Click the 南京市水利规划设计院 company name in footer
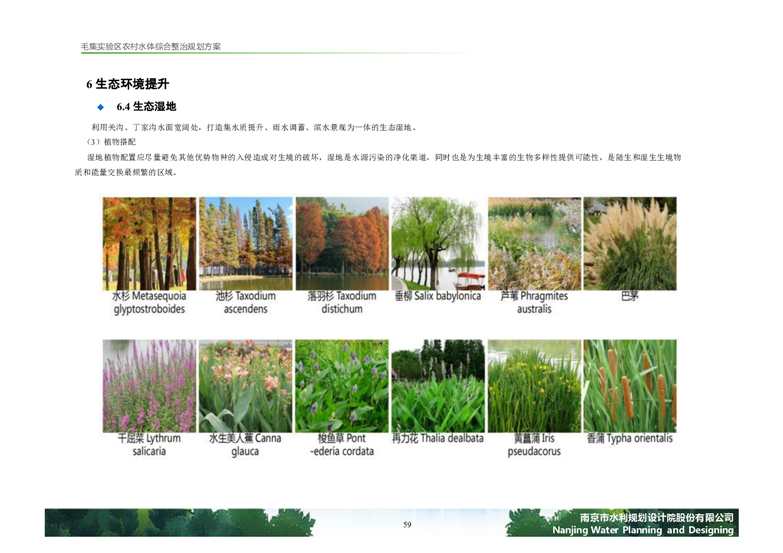783x553 pixels. pyautogui.click(x=643, y=517)
